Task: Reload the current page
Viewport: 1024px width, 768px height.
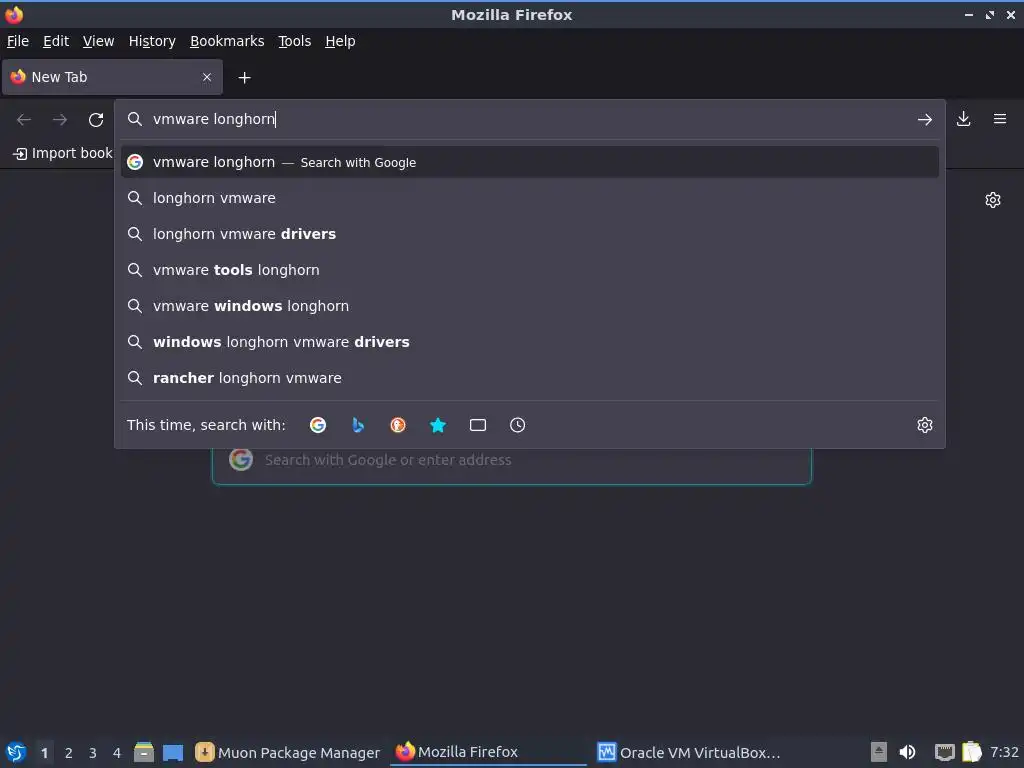Action: point(96,120)
